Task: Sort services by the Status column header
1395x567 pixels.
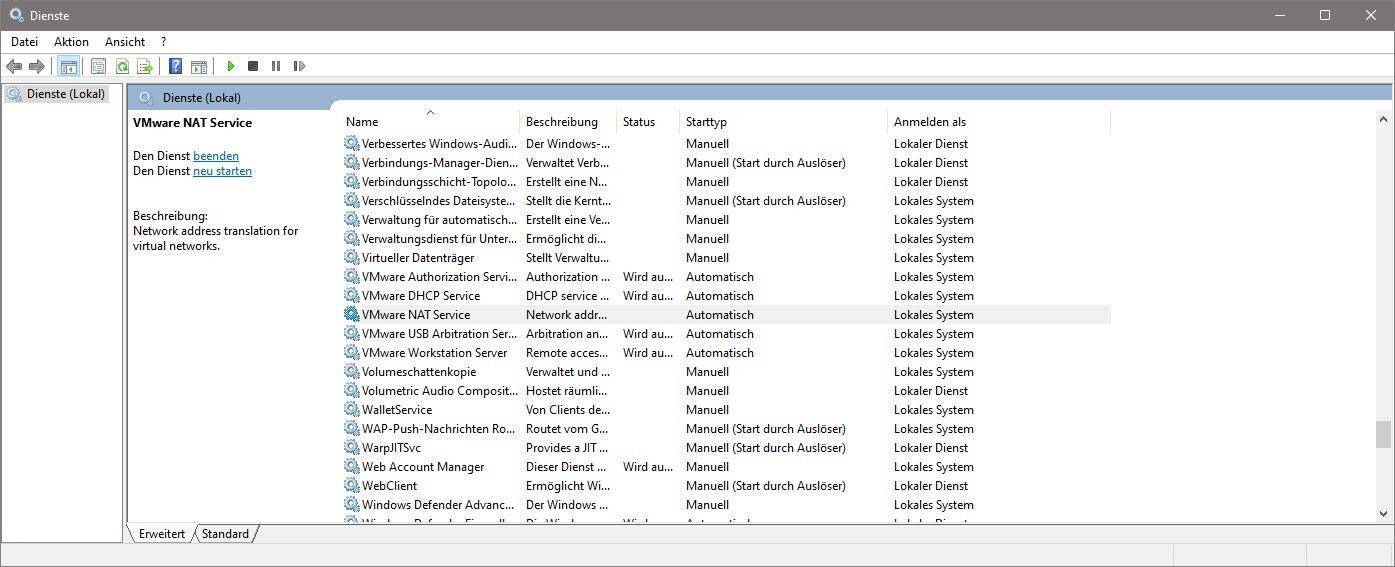Action: click(x=638, y=122)
